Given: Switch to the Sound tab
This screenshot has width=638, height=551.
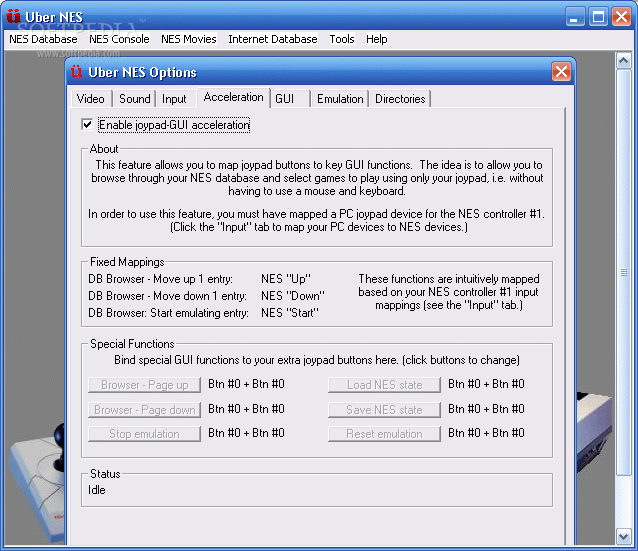Looking at the screenshot, I should (x=135, y=99).
